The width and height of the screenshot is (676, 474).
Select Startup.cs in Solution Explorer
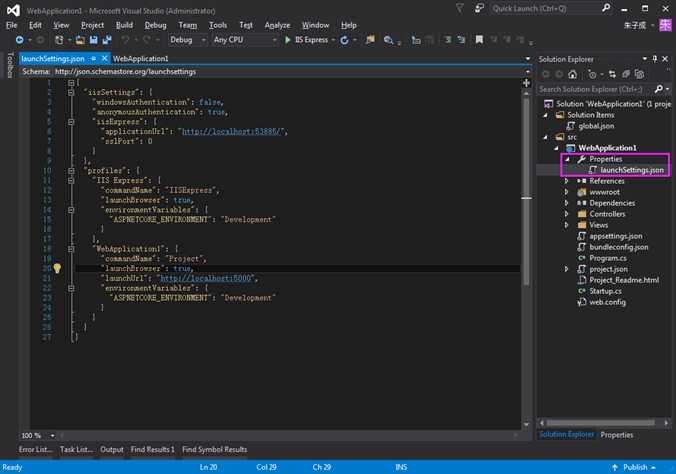[x=605, y=291]
